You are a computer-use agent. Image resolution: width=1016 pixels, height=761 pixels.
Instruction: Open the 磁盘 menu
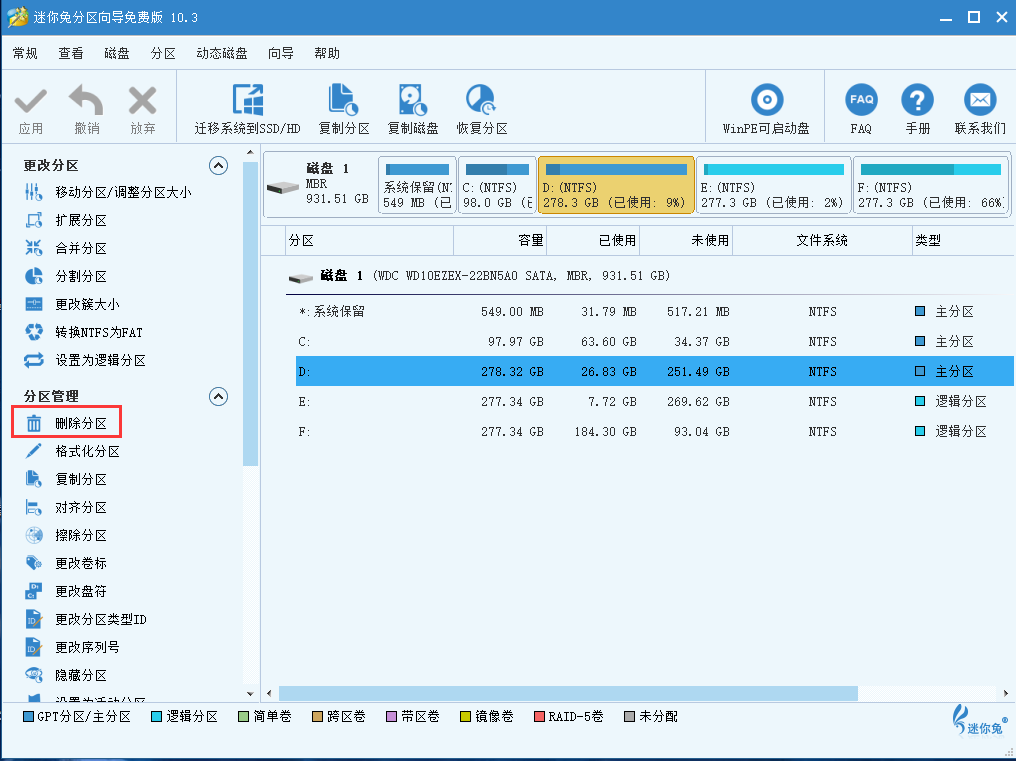click(117, 53)
